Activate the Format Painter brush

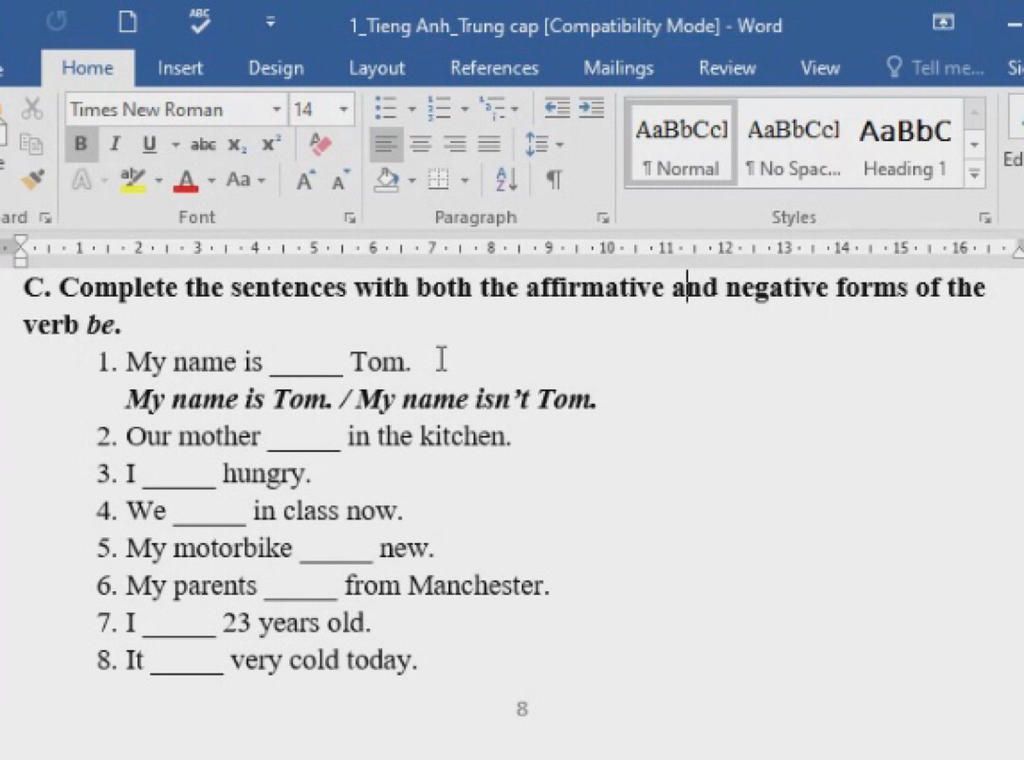31,179
